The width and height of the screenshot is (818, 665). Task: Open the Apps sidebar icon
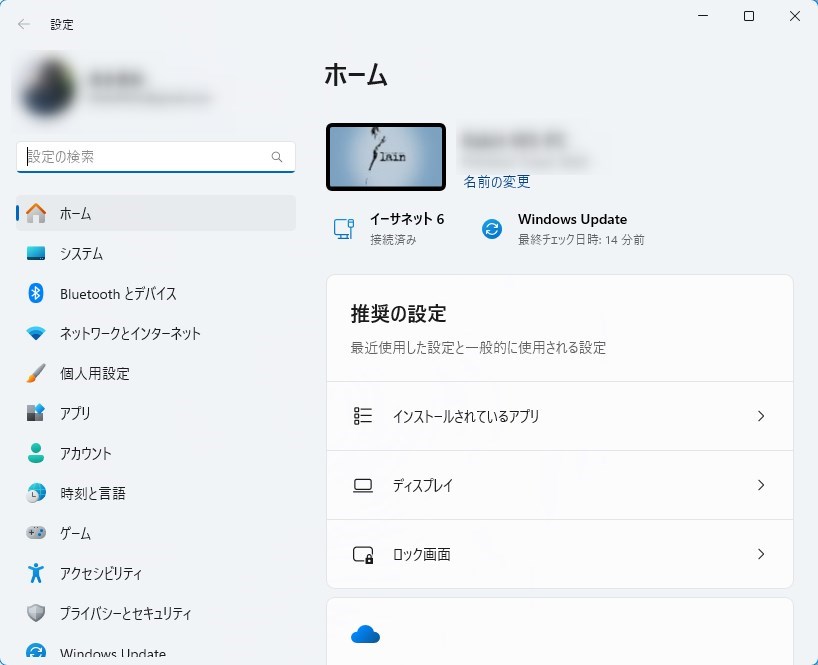[36, 414]
